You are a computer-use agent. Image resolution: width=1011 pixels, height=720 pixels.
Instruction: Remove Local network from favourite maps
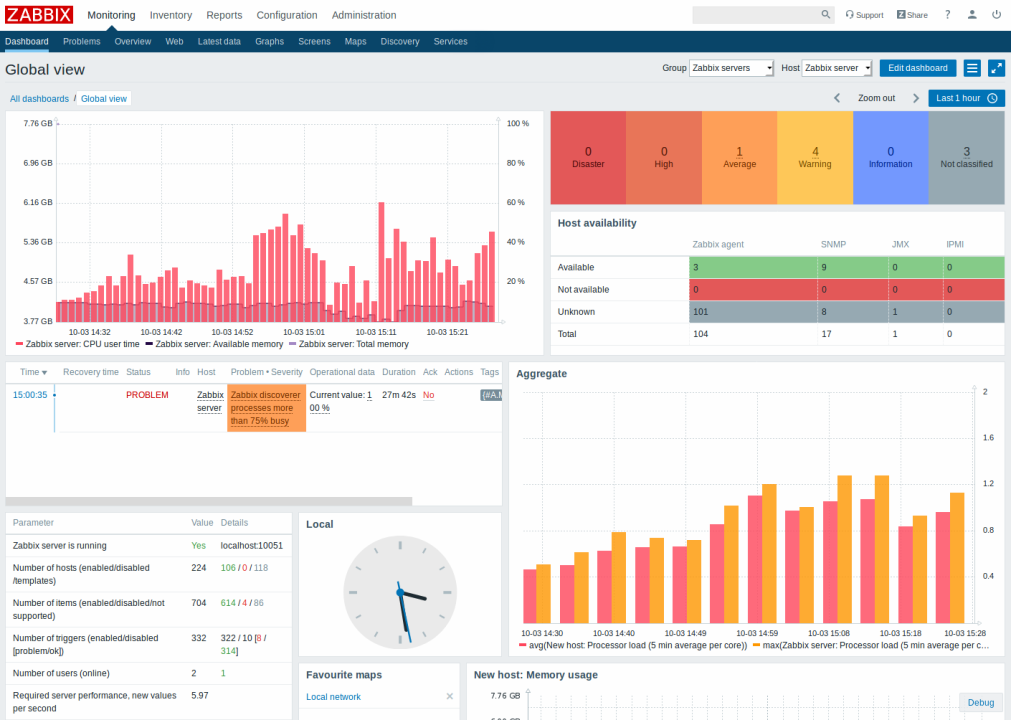pyautogui.click(x=449, y=696)
